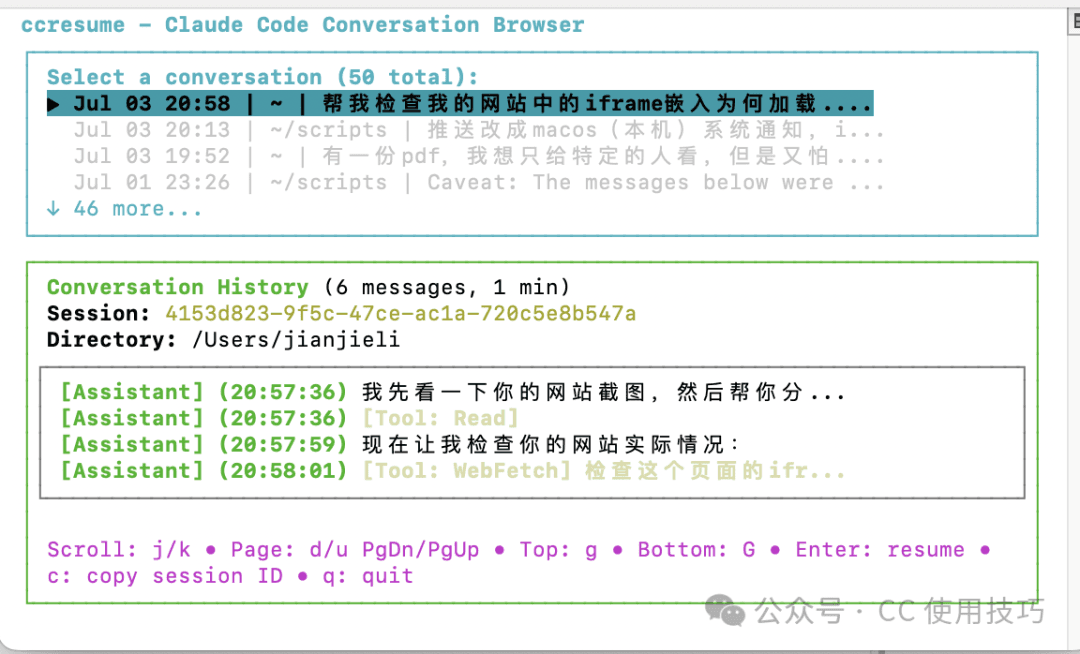Click the [Tool: Read] message line

coord(440,418)
